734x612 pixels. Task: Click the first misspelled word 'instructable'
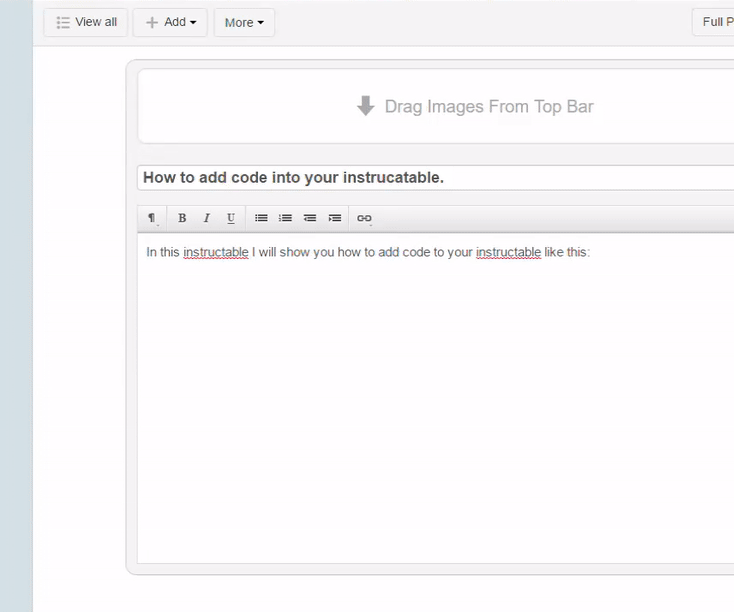coord(216,252)
